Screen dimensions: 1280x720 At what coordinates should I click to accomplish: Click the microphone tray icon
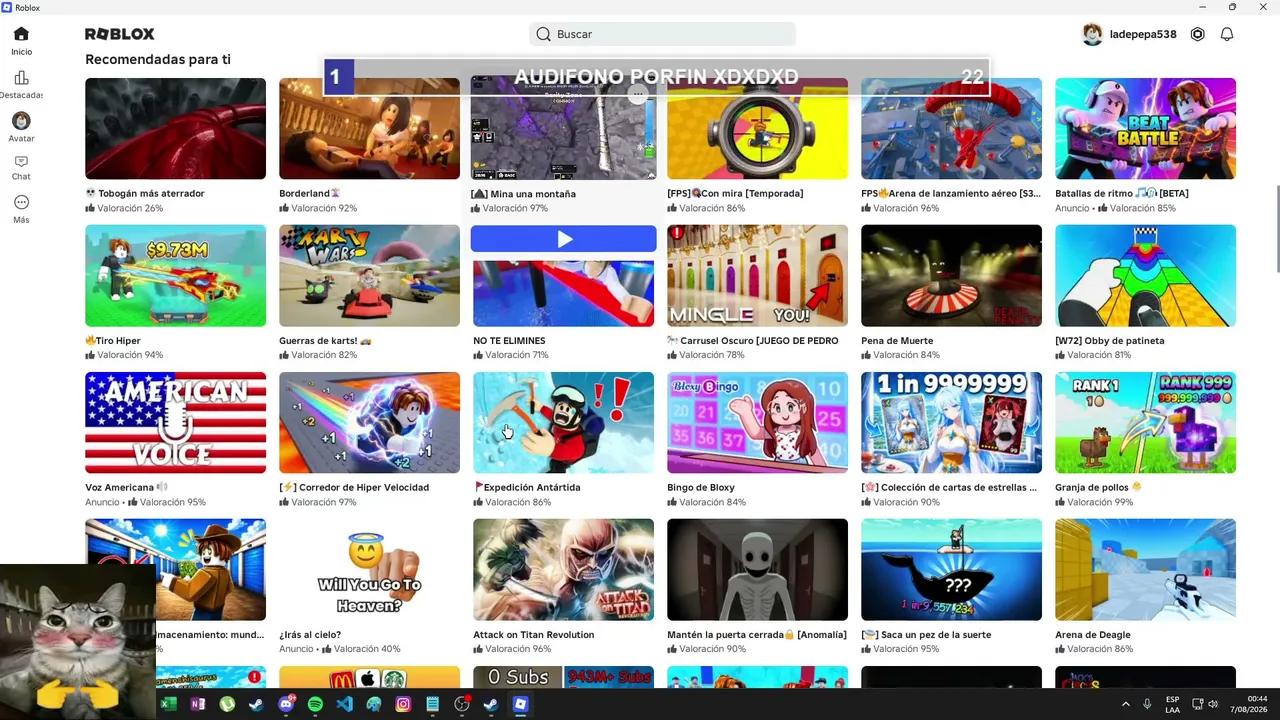click(1147, 704)
